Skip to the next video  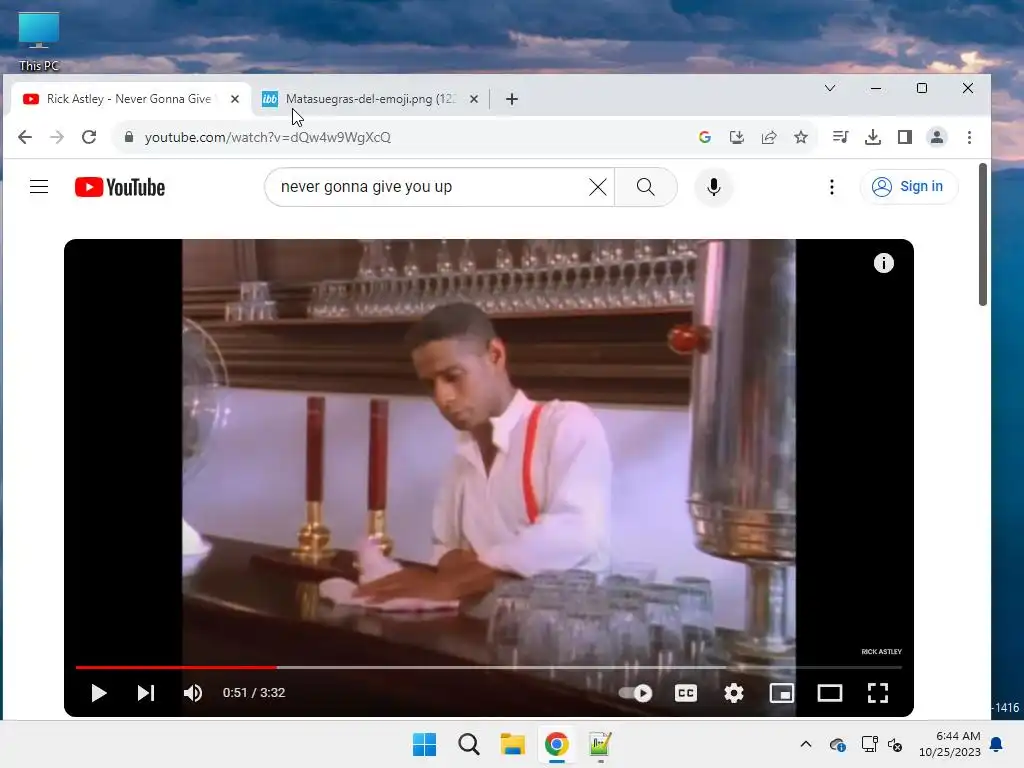(x=146, y=693)
